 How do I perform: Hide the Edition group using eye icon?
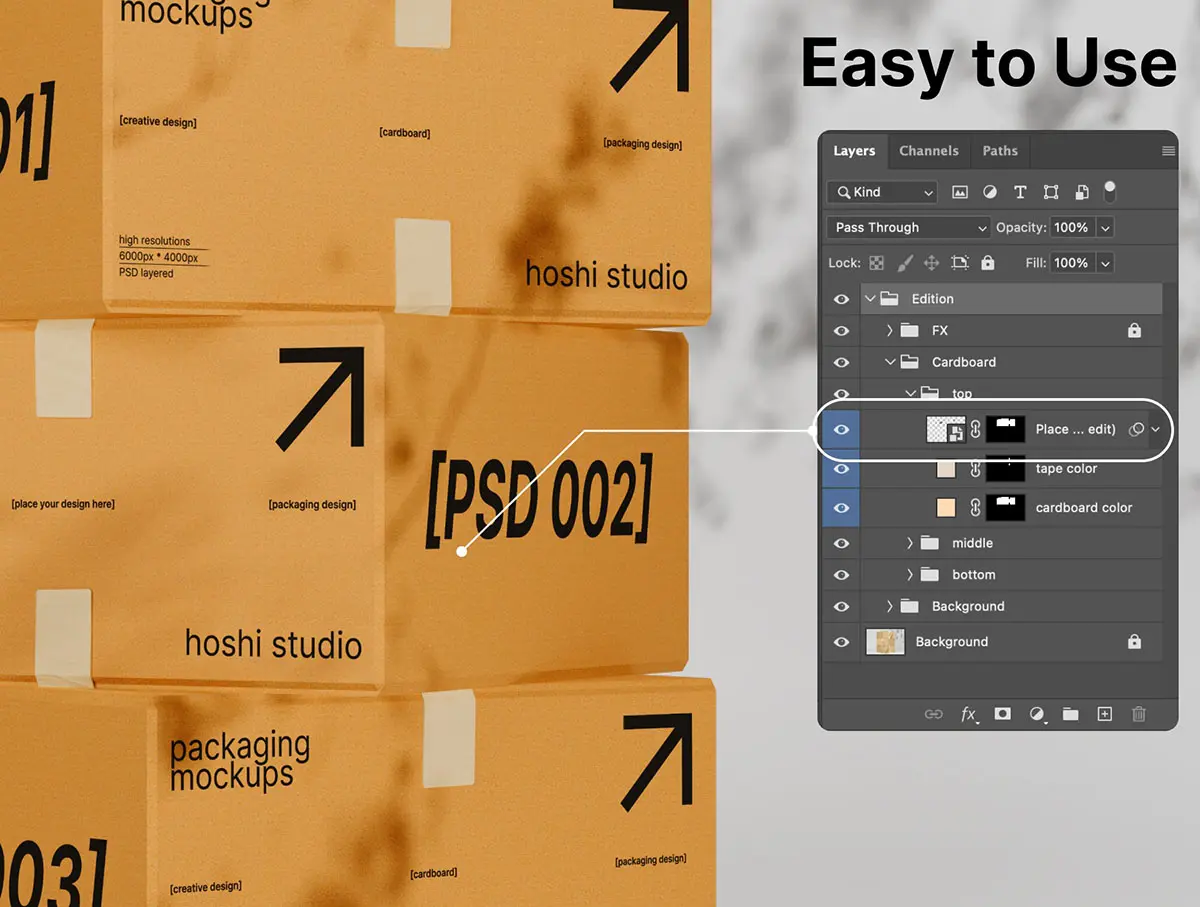coord(841,299)
